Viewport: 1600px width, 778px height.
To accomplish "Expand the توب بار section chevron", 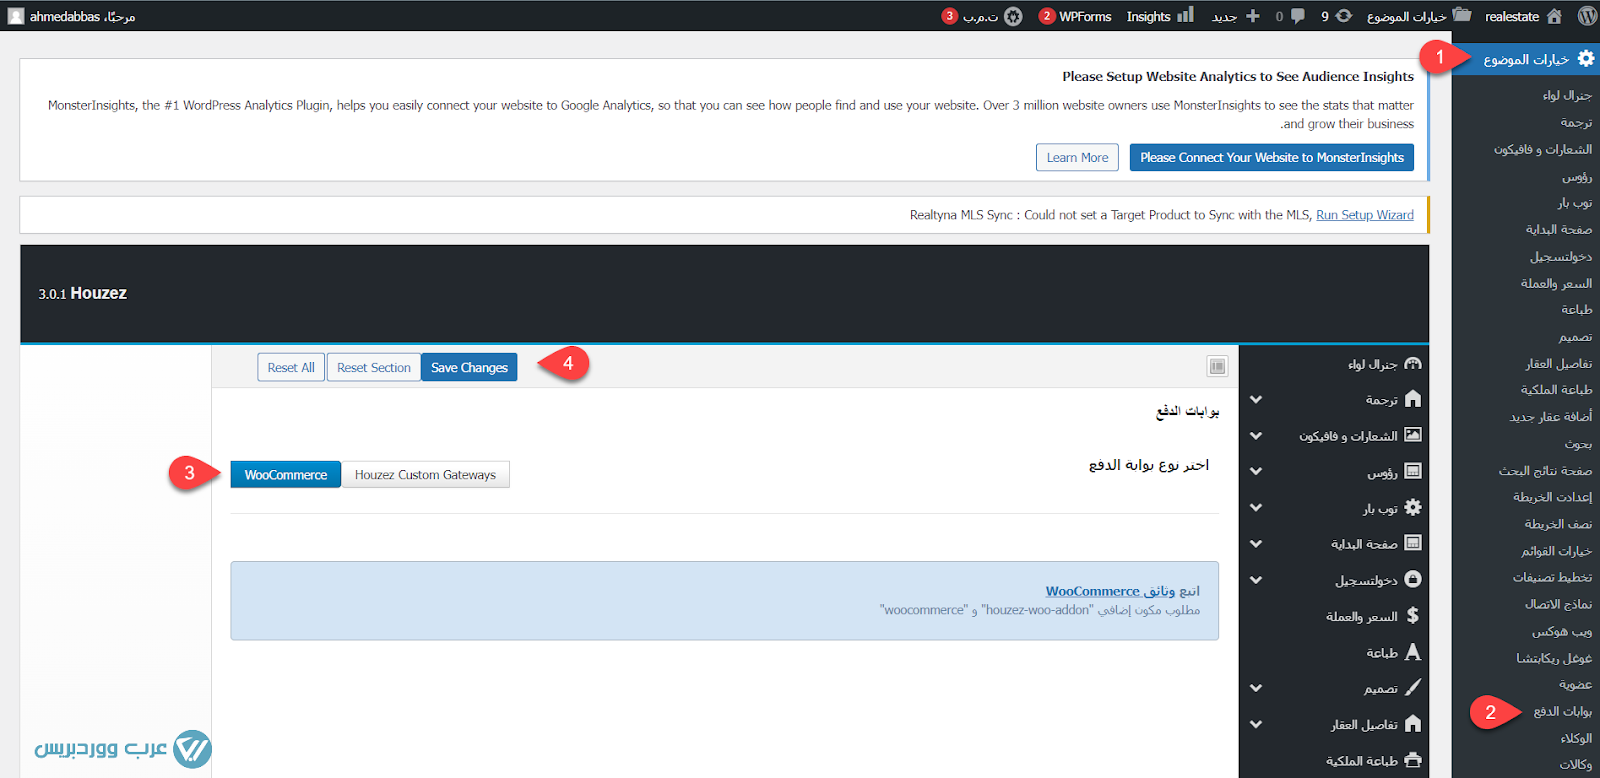I will 1256,508.
